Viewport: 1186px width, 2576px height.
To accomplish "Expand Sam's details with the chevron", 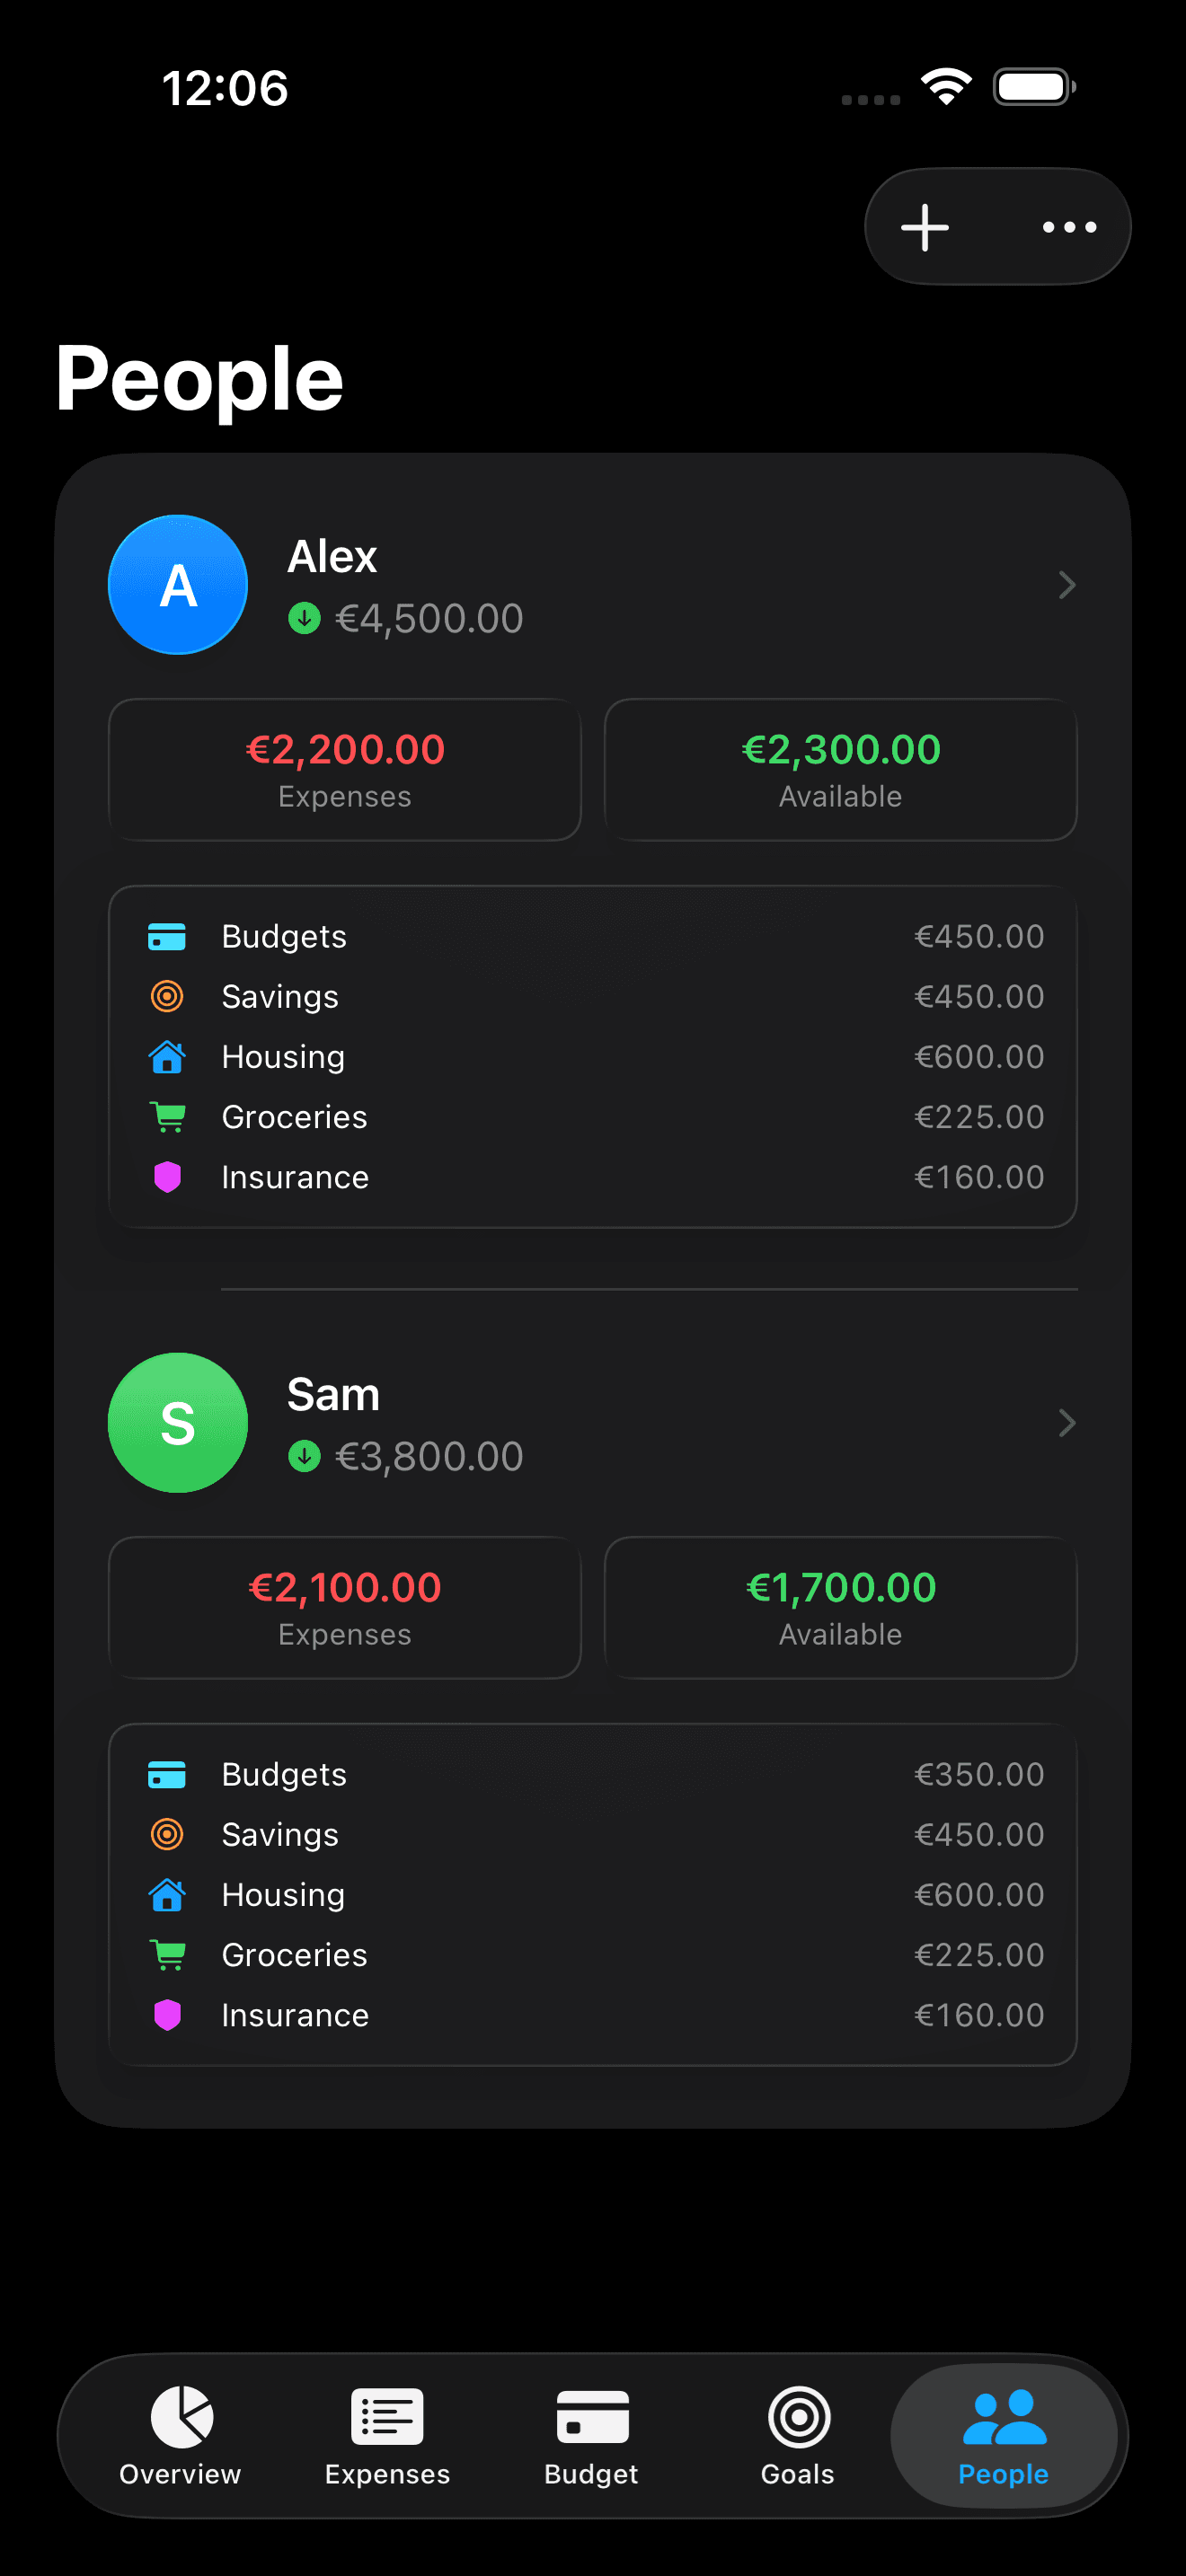I will [1066, 1423].
